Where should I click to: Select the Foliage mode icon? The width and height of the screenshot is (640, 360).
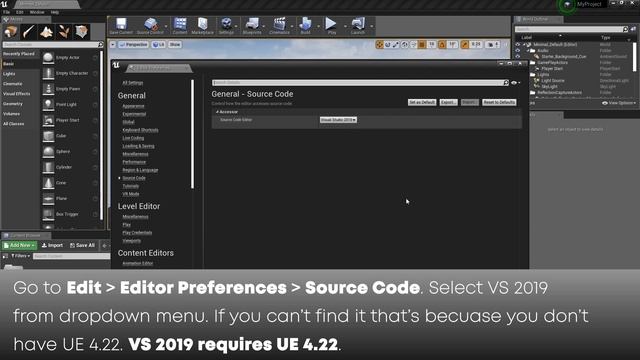pyautogui.click(x=64, y=32)
